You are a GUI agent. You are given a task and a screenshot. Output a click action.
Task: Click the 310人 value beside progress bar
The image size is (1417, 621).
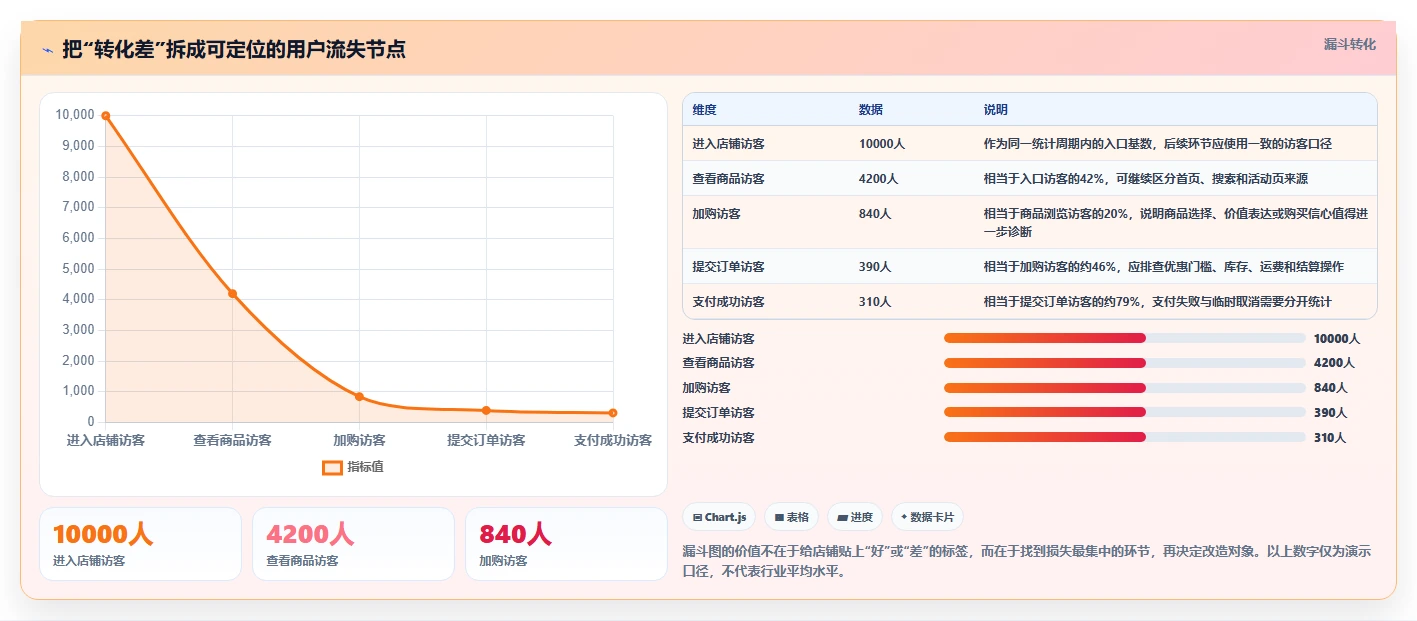(1330, 438)
